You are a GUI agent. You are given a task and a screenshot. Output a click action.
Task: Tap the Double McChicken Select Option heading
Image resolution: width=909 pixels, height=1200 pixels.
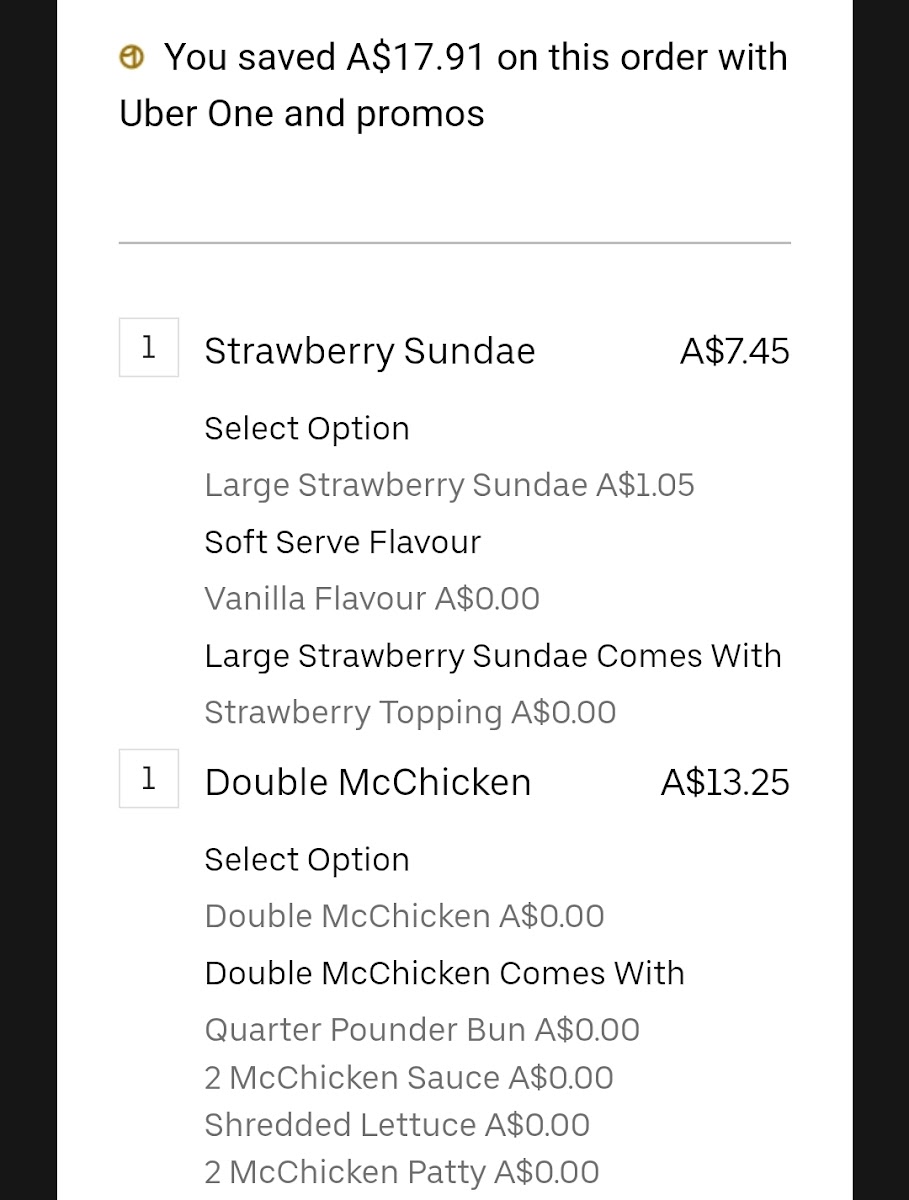point(307,860)
